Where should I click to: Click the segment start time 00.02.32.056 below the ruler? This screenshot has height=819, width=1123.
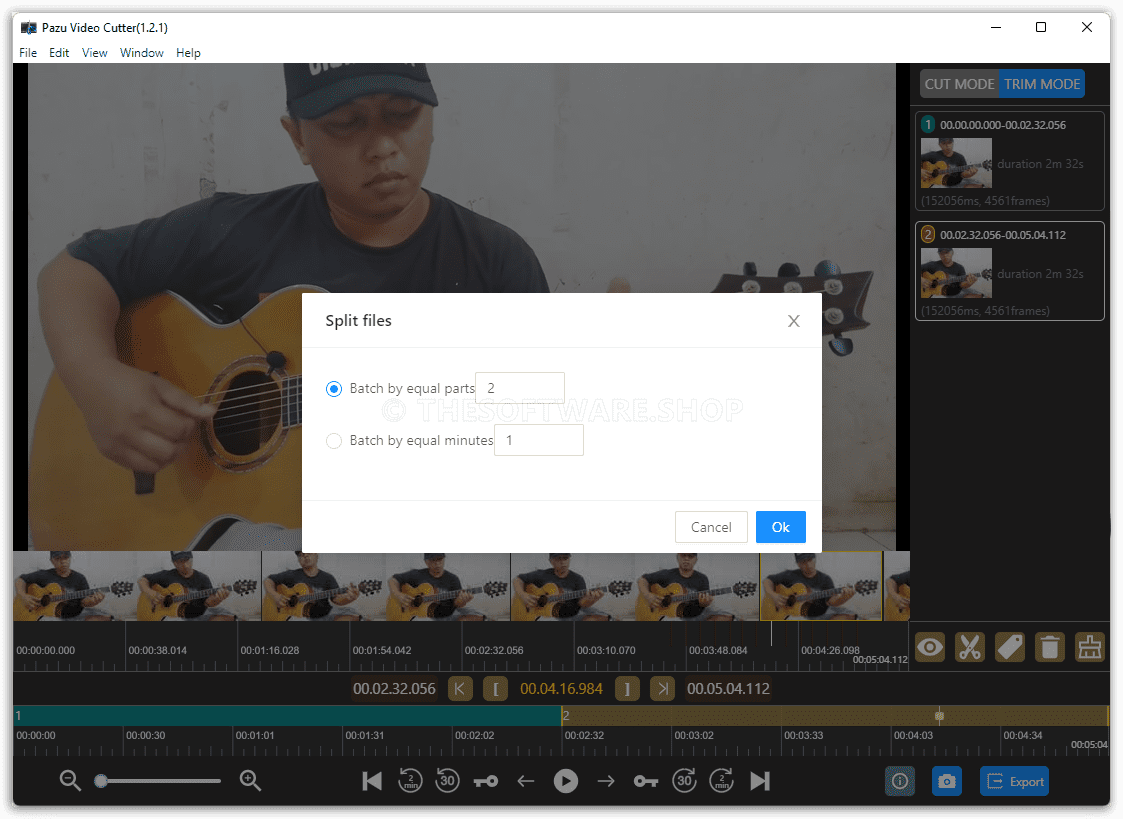(394, 689)
